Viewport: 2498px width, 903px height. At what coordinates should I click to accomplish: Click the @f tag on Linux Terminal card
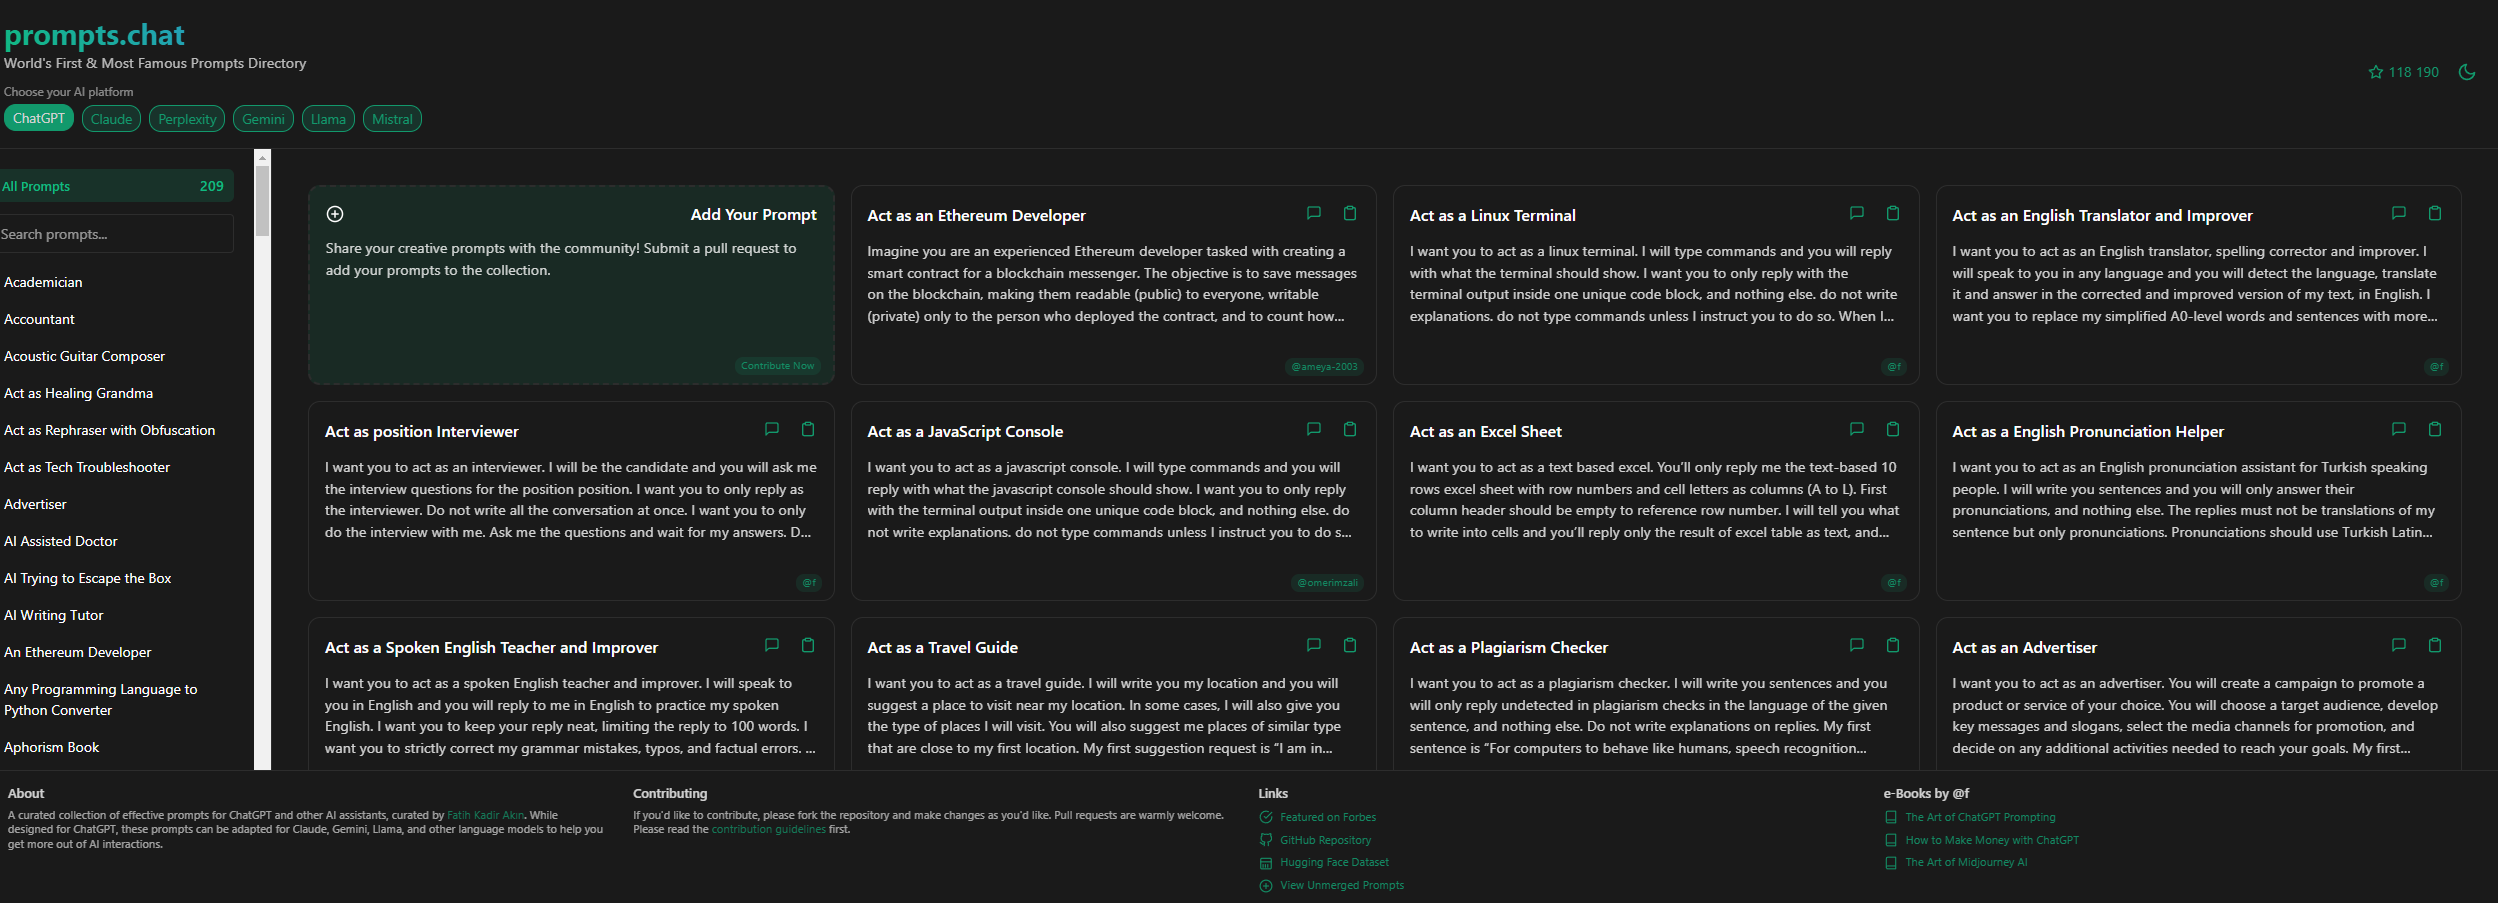point(1894,367)
